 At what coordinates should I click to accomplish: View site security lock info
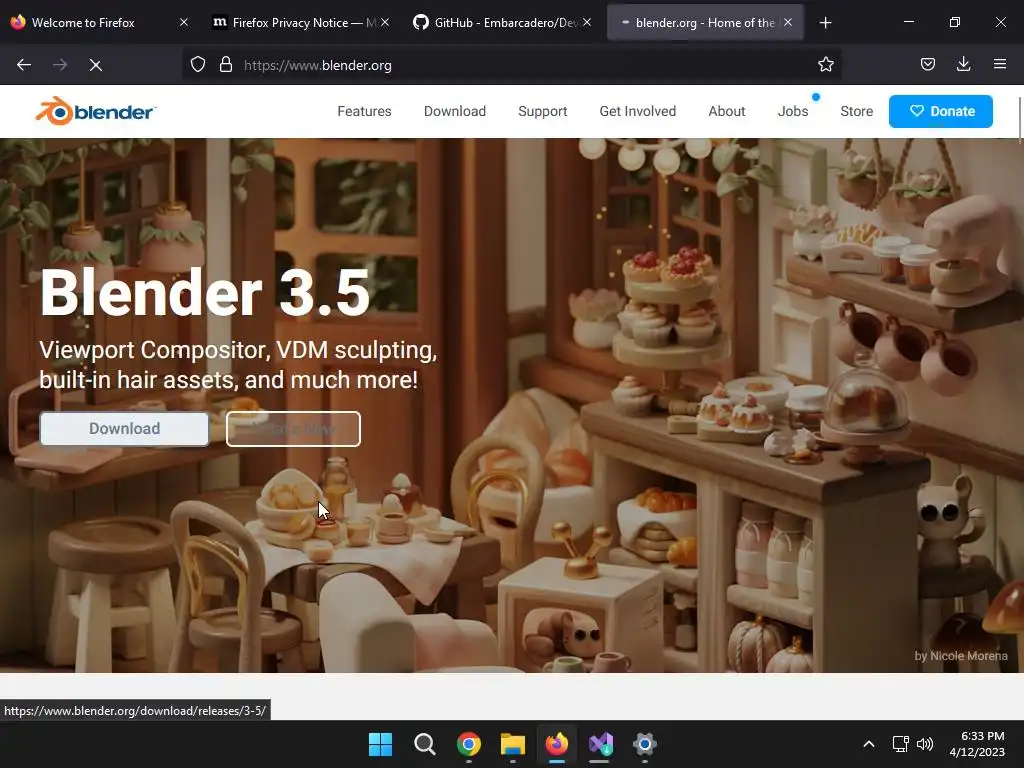click(226, 65)
